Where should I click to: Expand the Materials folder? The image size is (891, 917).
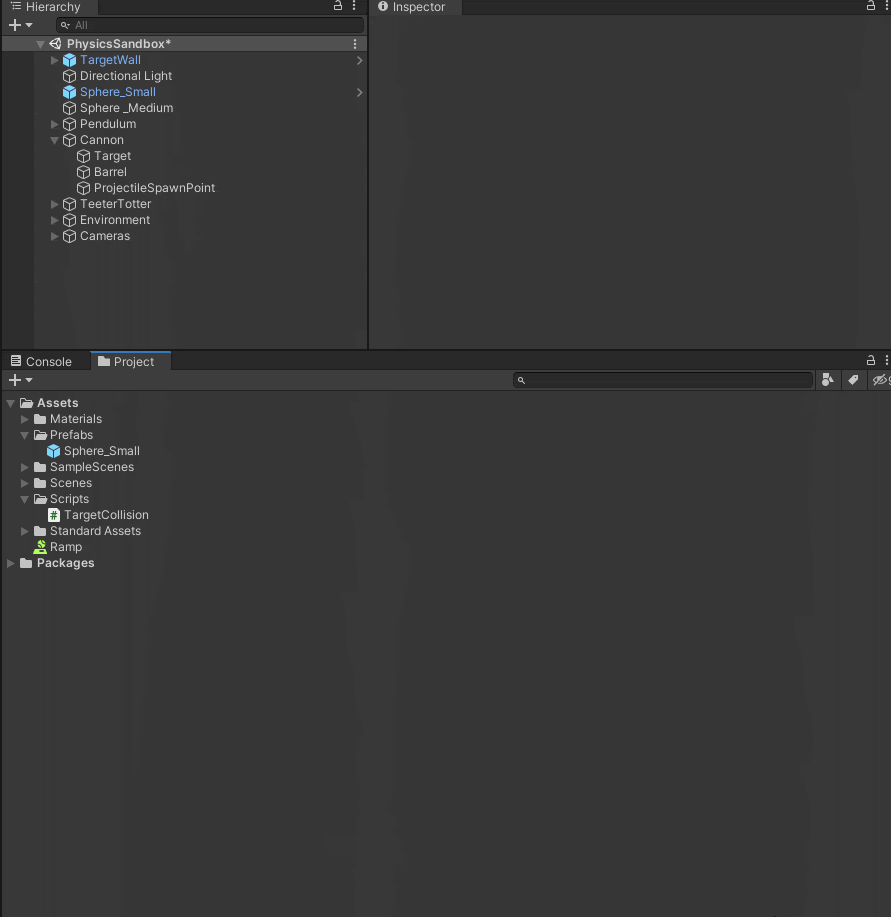[25, 419]
